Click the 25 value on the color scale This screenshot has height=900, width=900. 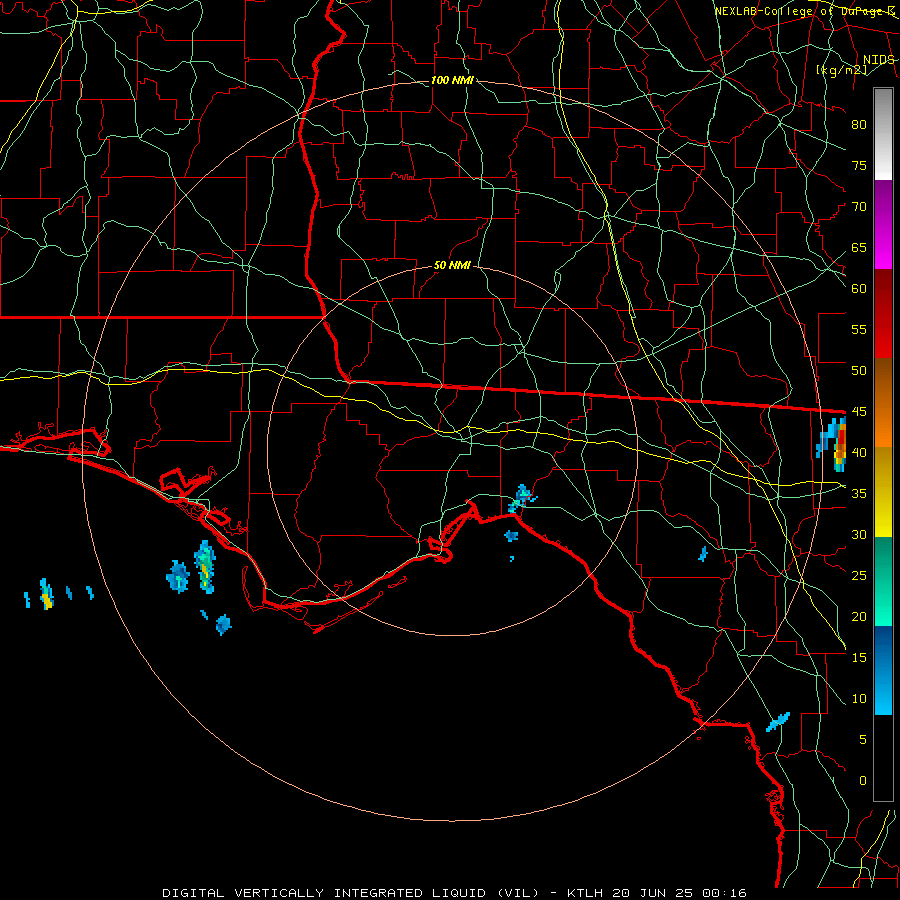[x=859, y=576]
